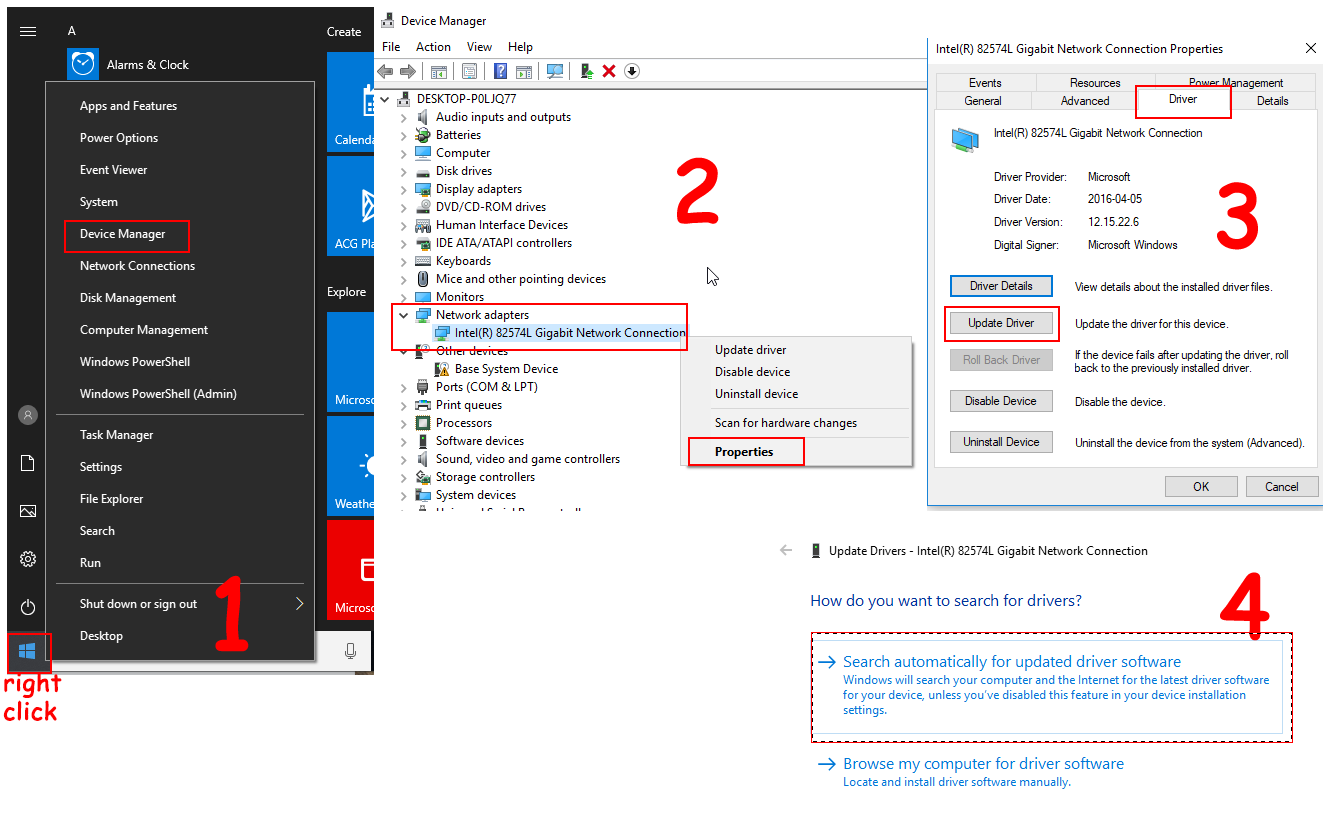Click the user account icon in Start sidebar
1323x817 pixels.
[x=28, y=415]
